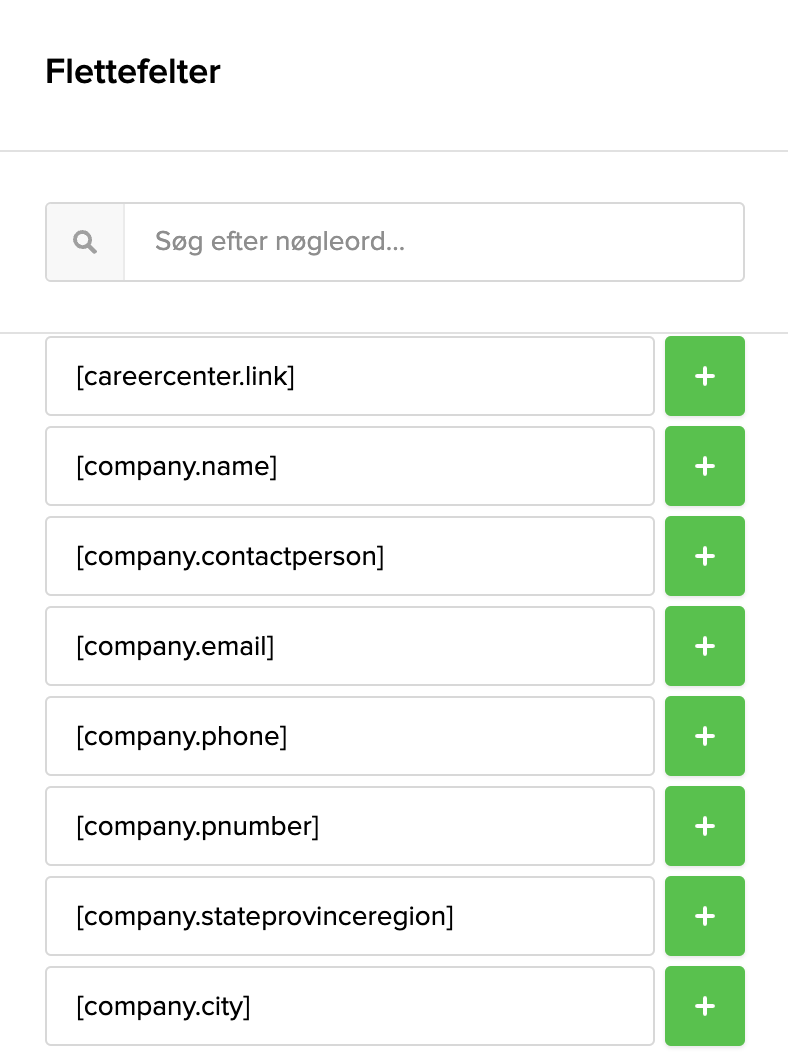Click the Flettefelter panel heading
Viewport: 788px width, 1052px height.
(x=133, y=72)
